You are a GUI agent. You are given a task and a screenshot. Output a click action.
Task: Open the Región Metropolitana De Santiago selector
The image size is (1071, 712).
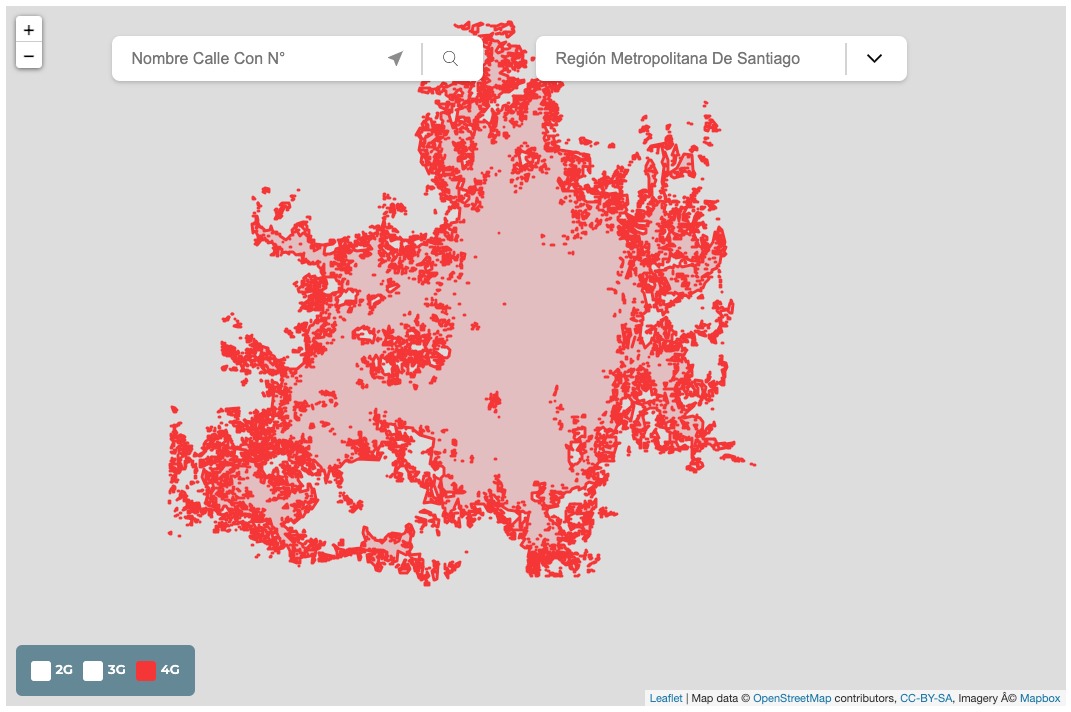point(721,58)
